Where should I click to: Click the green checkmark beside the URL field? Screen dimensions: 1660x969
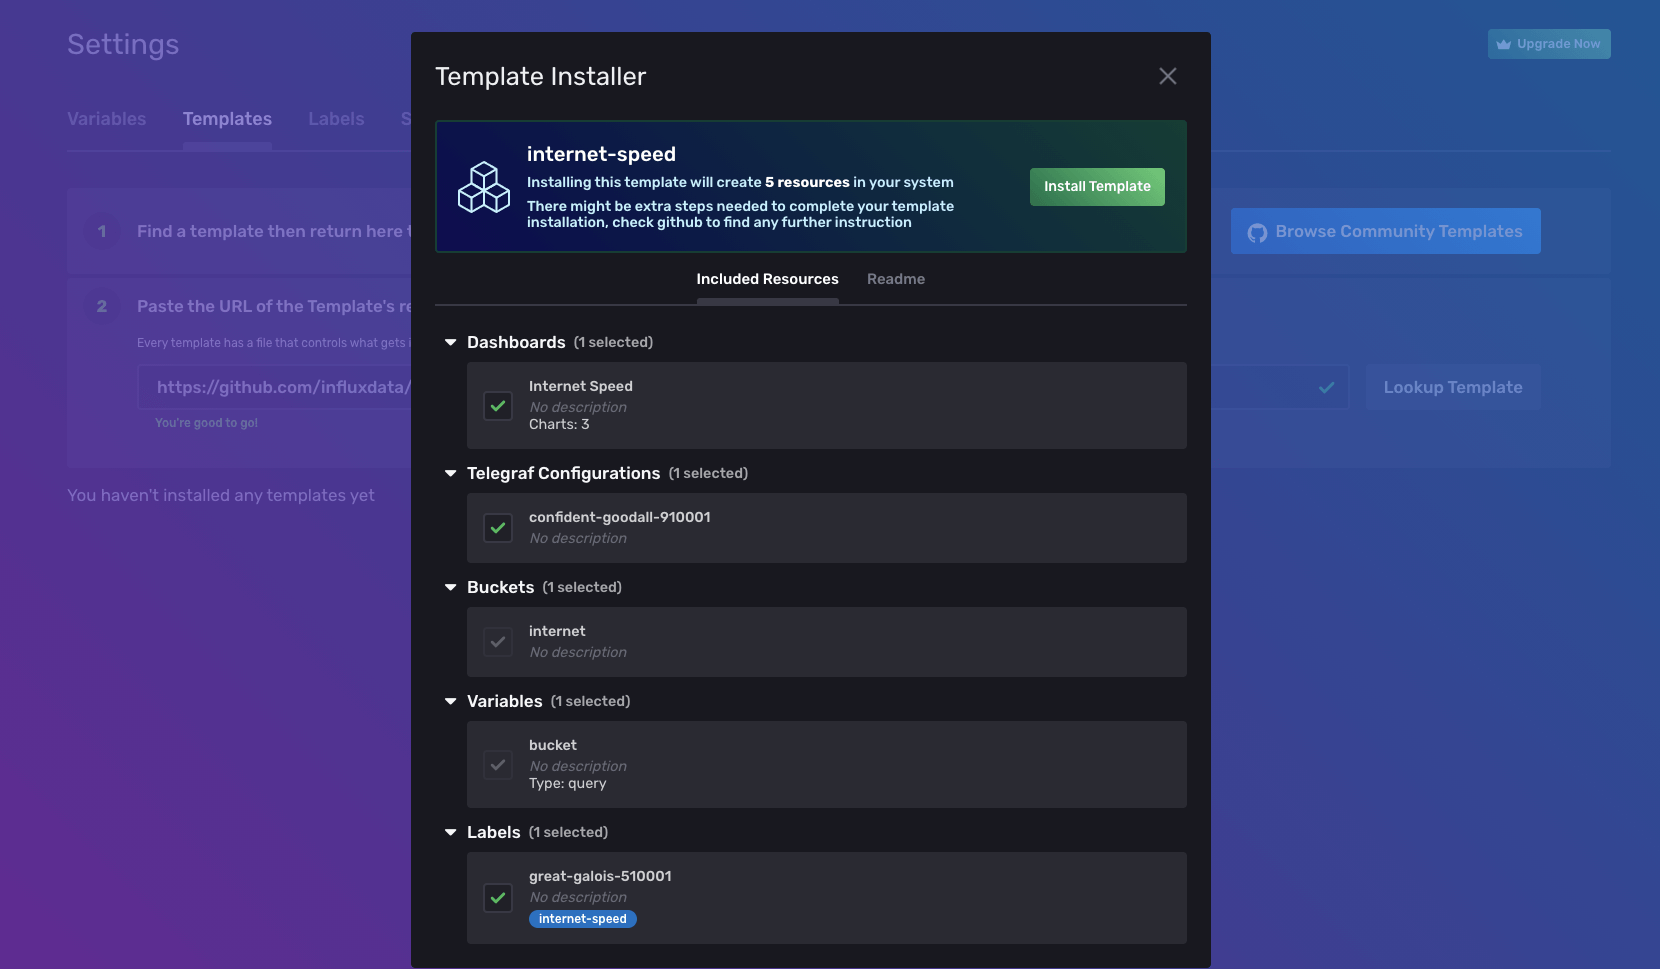(x=1326, y=387)
